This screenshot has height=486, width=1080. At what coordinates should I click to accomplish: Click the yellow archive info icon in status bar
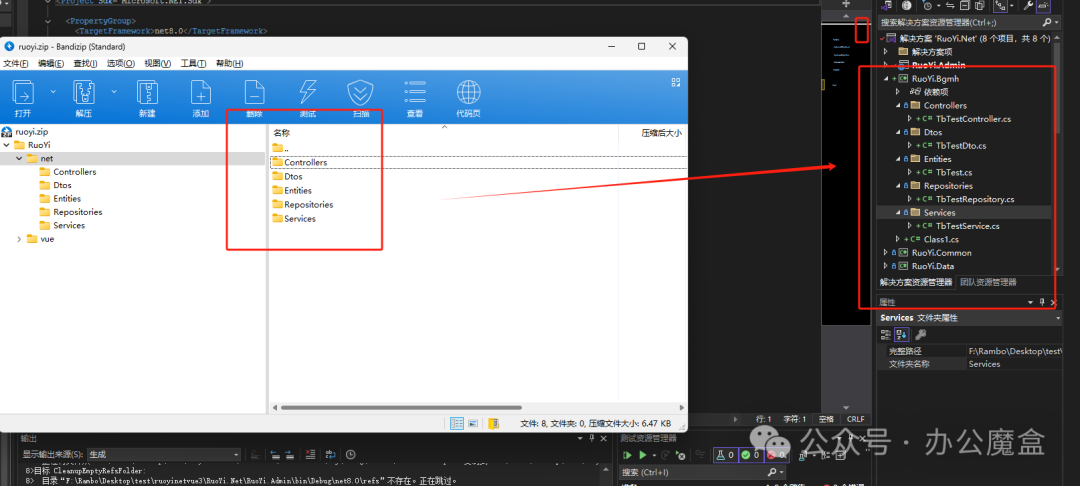(x=493, y=423)
